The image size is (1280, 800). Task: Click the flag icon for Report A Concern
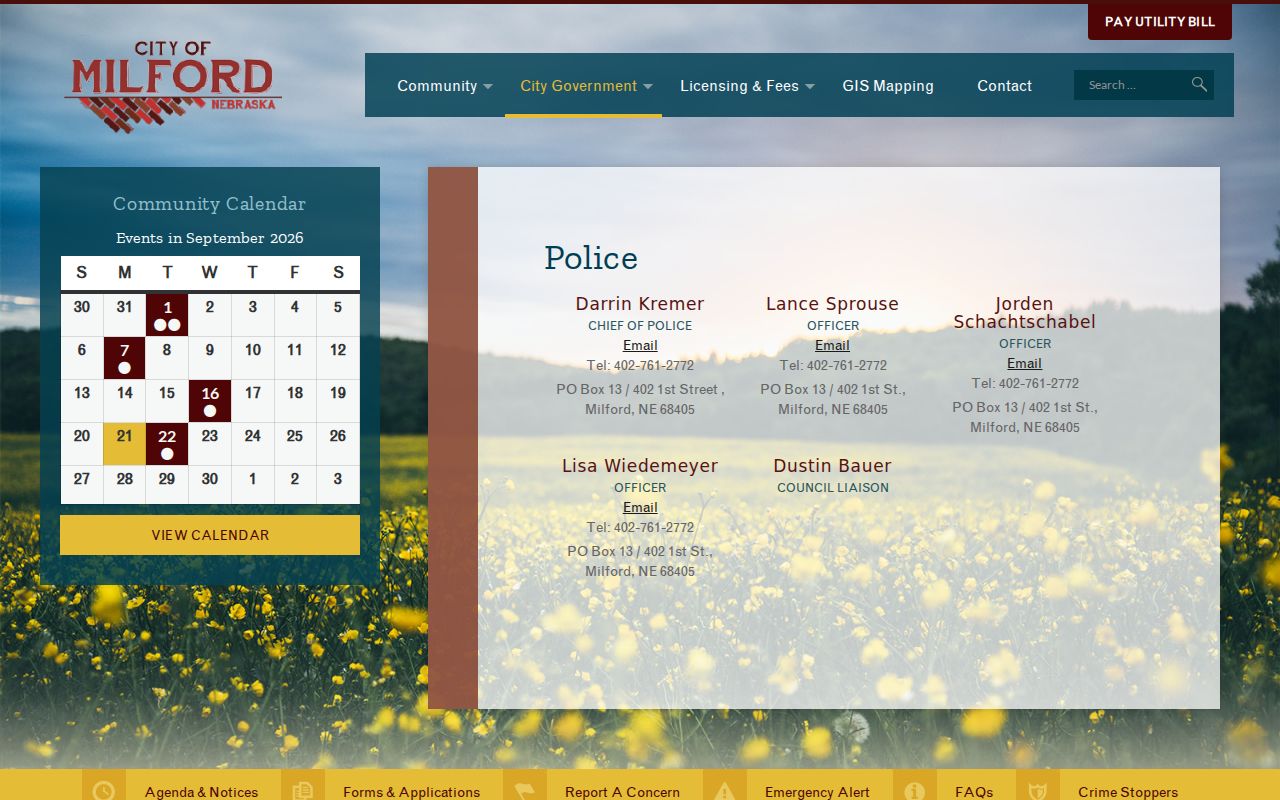point(524,790)
